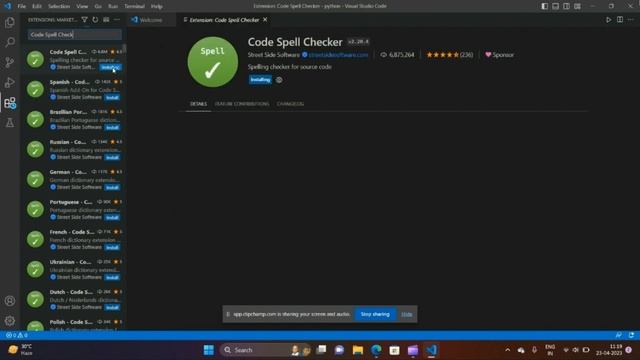Image resolution: width=640 pixels, height=360 pixels.
Task: Install Ukrainian dictionary extension
Action: click(x=112, y=278)
